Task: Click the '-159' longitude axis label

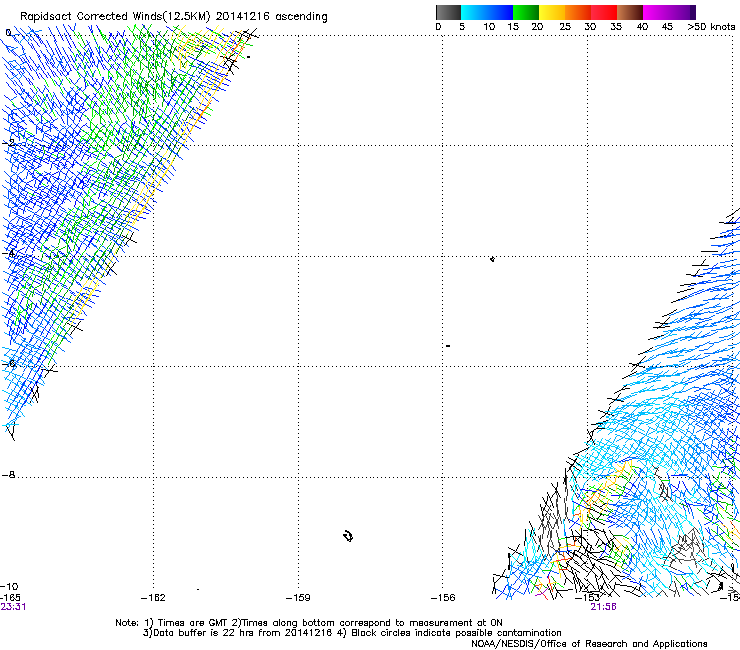Action: coord(298,598)
